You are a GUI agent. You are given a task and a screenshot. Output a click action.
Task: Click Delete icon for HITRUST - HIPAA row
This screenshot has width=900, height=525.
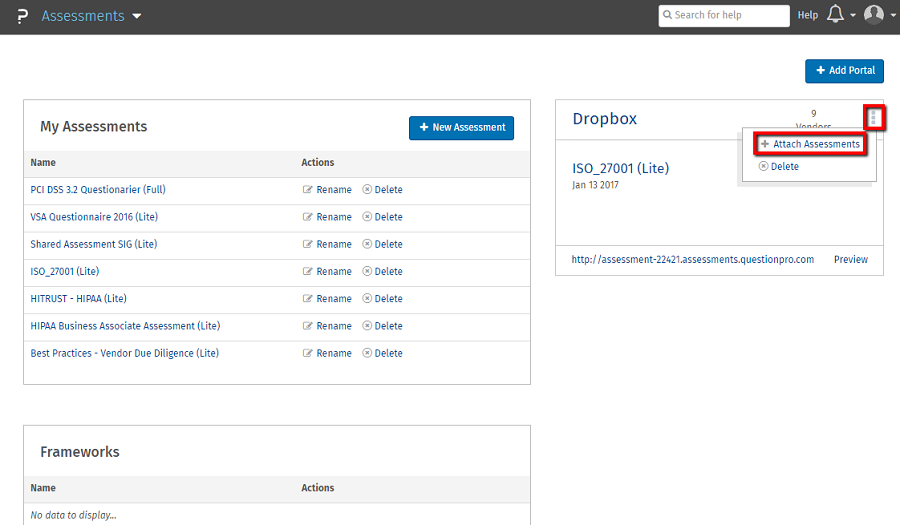[x=367, y=299]
